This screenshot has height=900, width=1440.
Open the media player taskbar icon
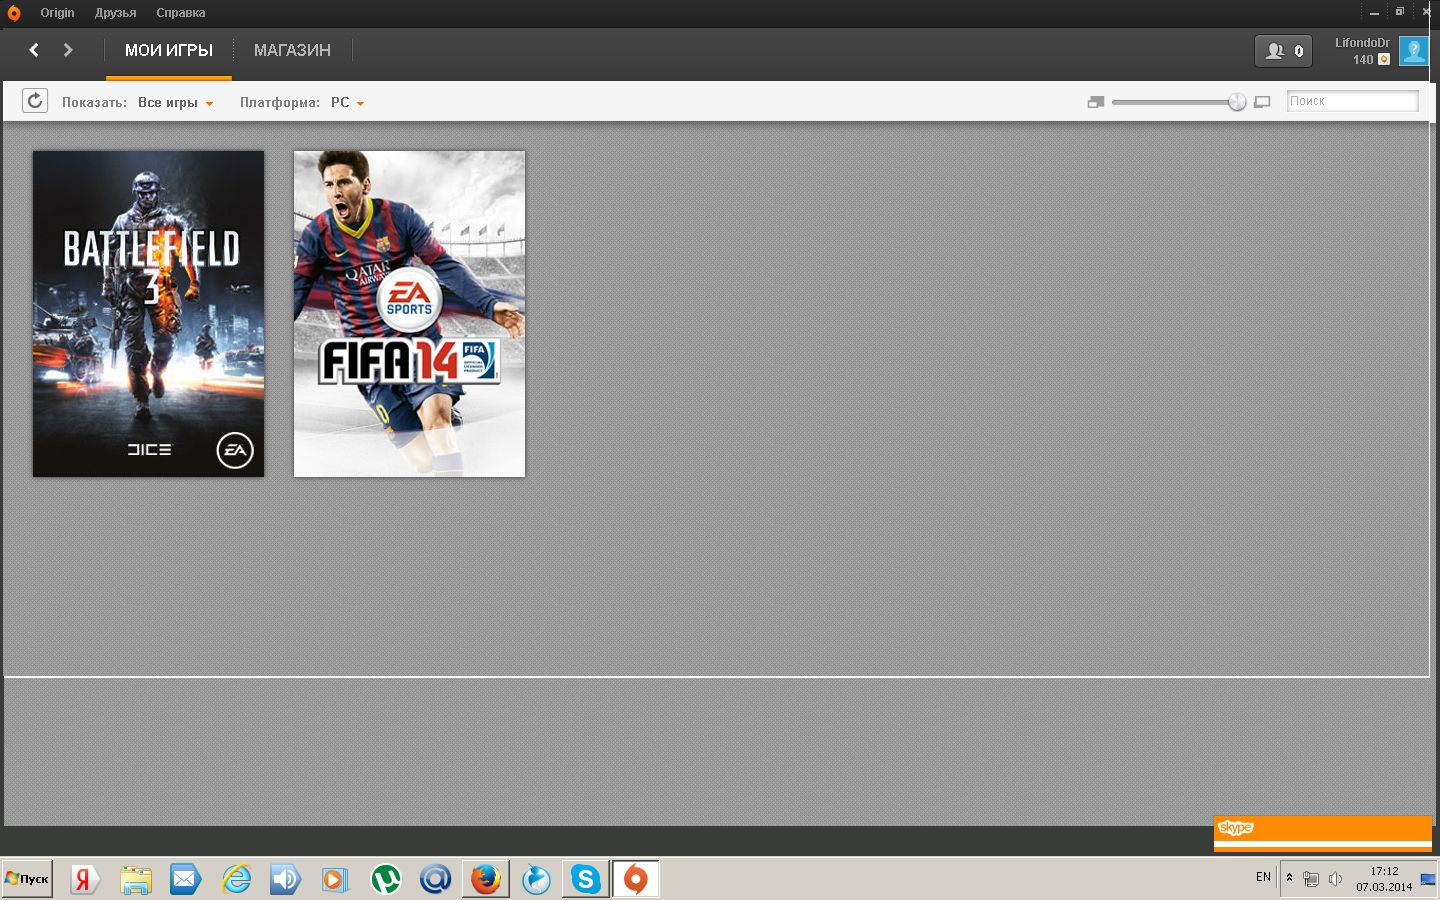click(x=335, y=879)
